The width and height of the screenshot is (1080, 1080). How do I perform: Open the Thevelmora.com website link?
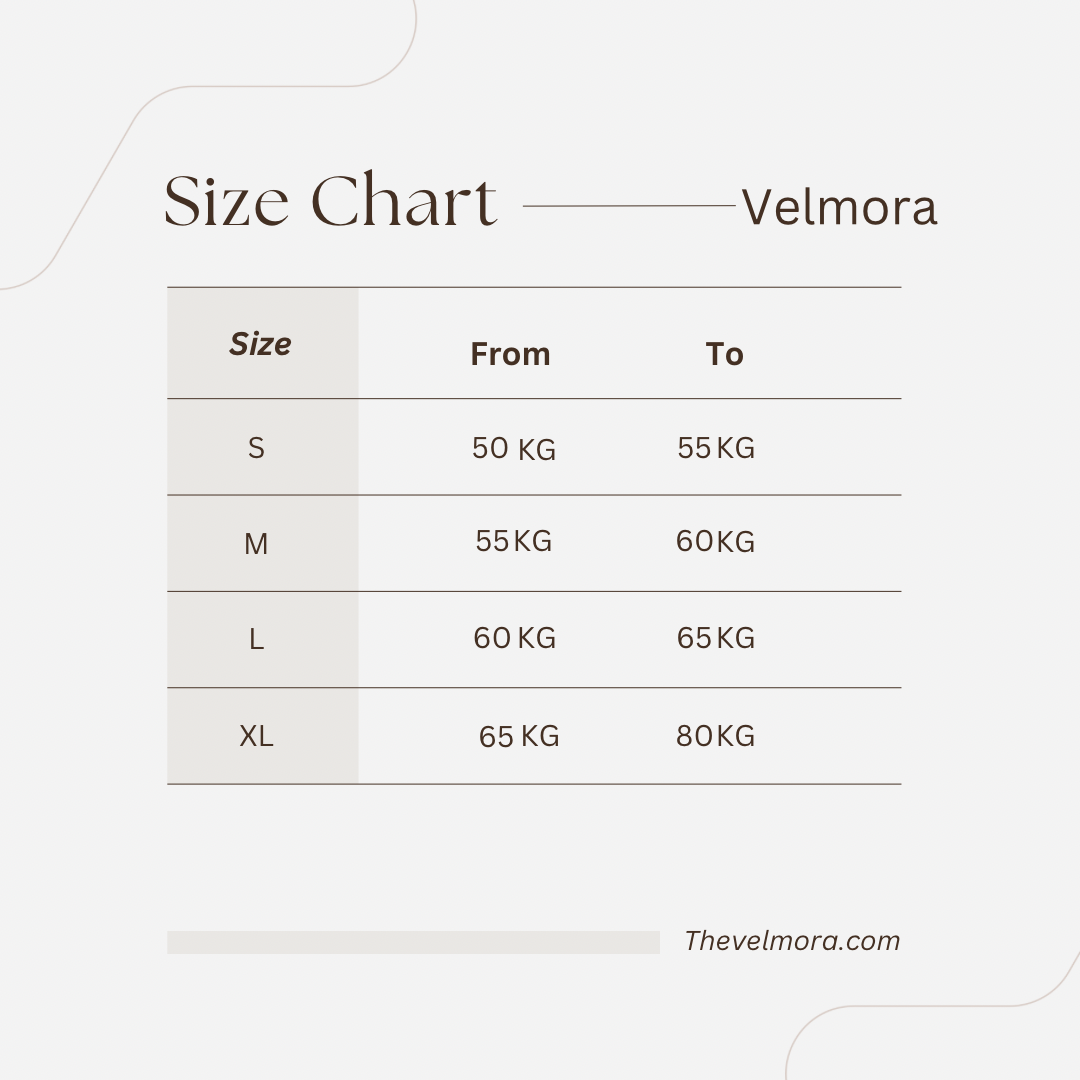pos(792,941)
